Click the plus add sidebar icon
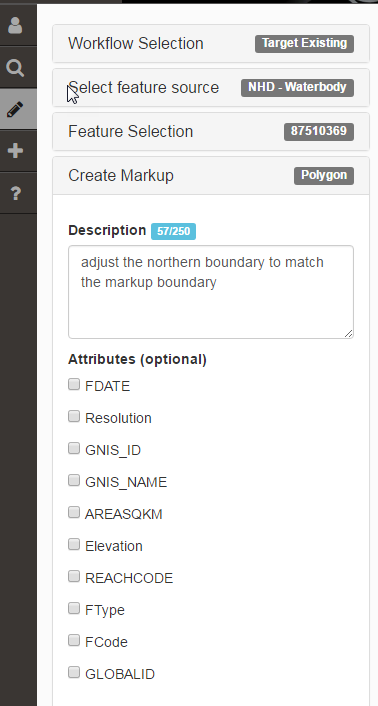Screen dimensions: 378x706 point(15,151)
